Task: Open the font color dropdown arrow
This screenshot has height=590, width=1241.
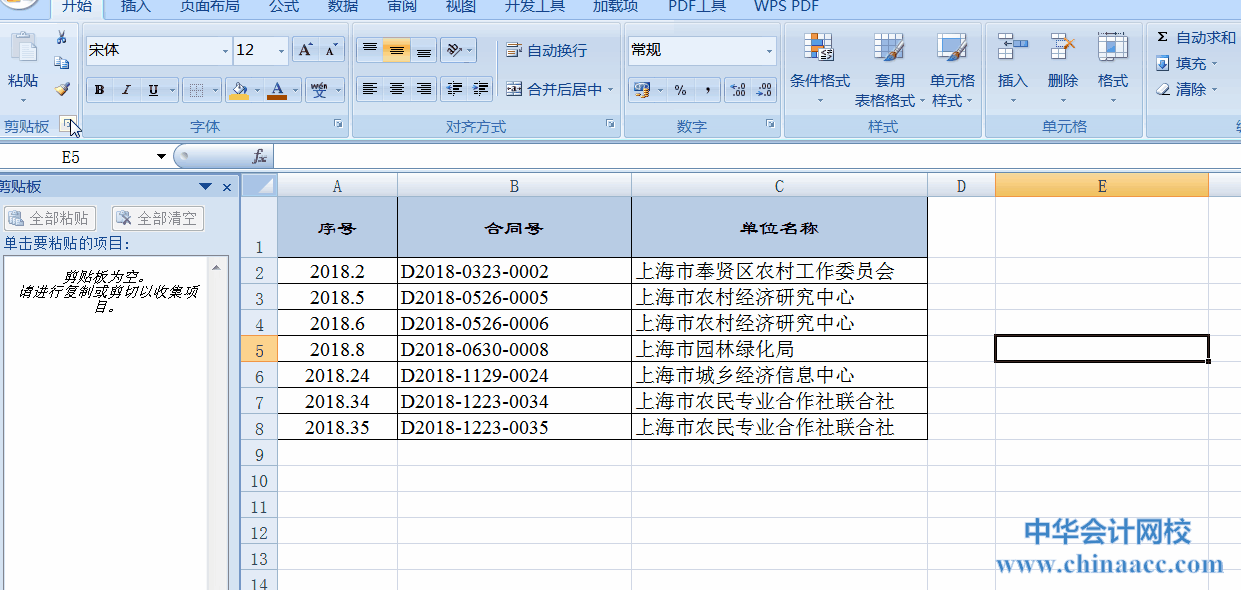Action: click(x=295, y=90)
